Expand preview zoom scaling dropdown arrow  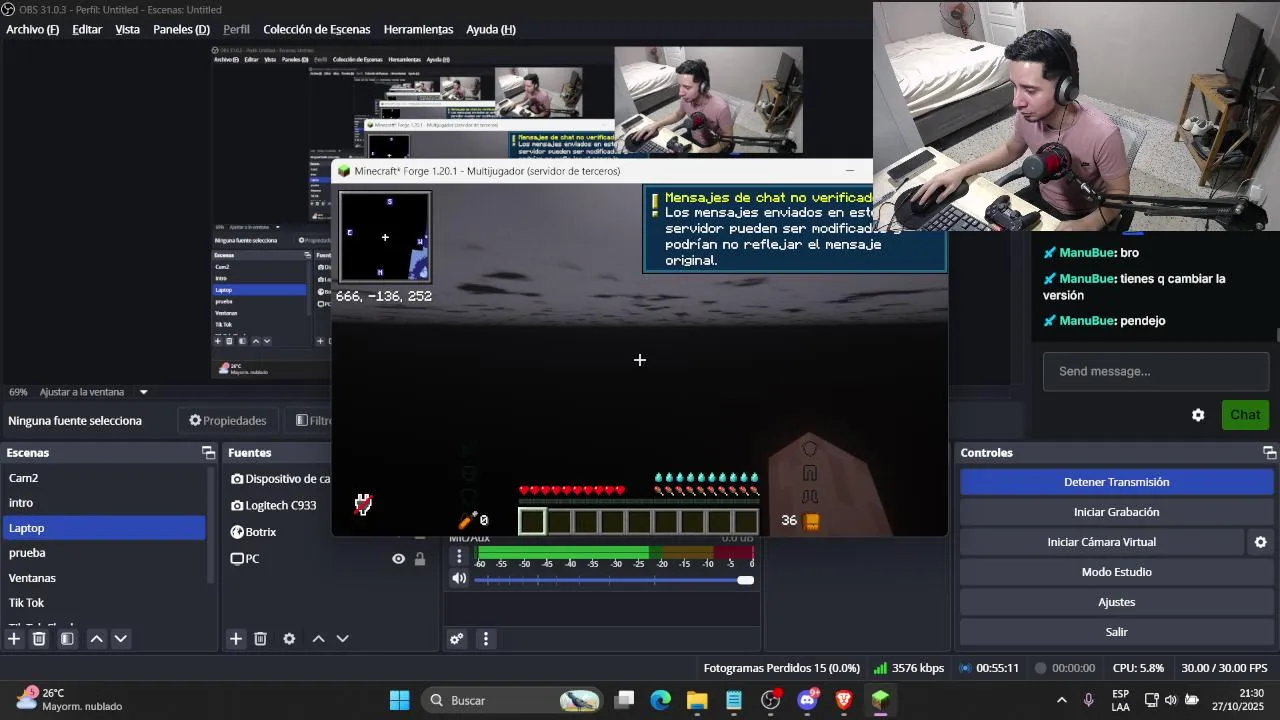click(x=143, y=392)
